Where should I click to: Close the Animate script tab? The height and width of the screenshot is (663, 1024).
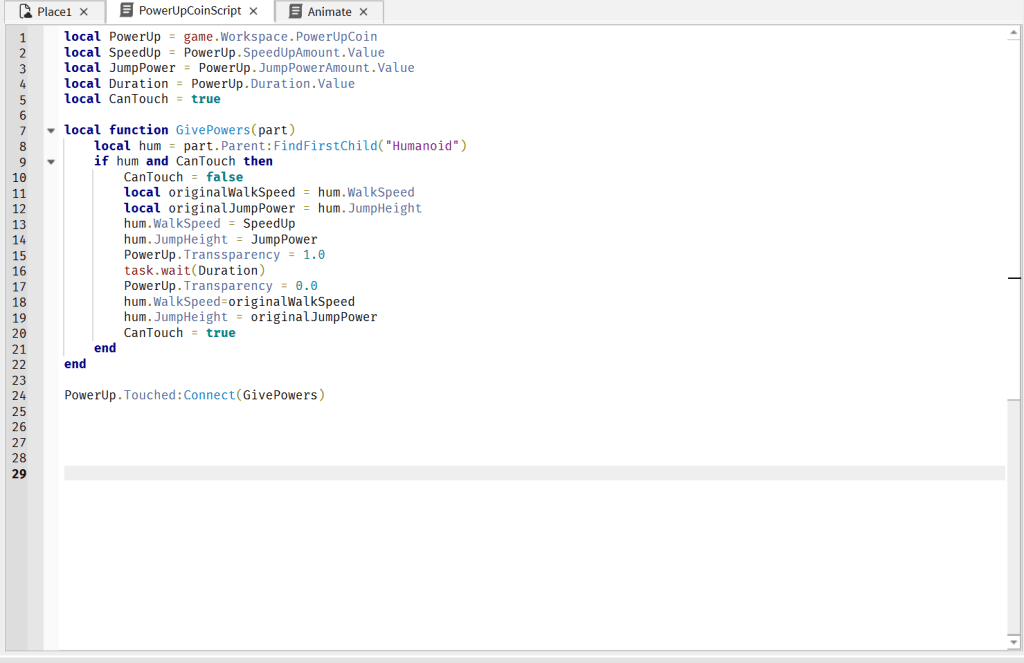(x=363, y=12)
